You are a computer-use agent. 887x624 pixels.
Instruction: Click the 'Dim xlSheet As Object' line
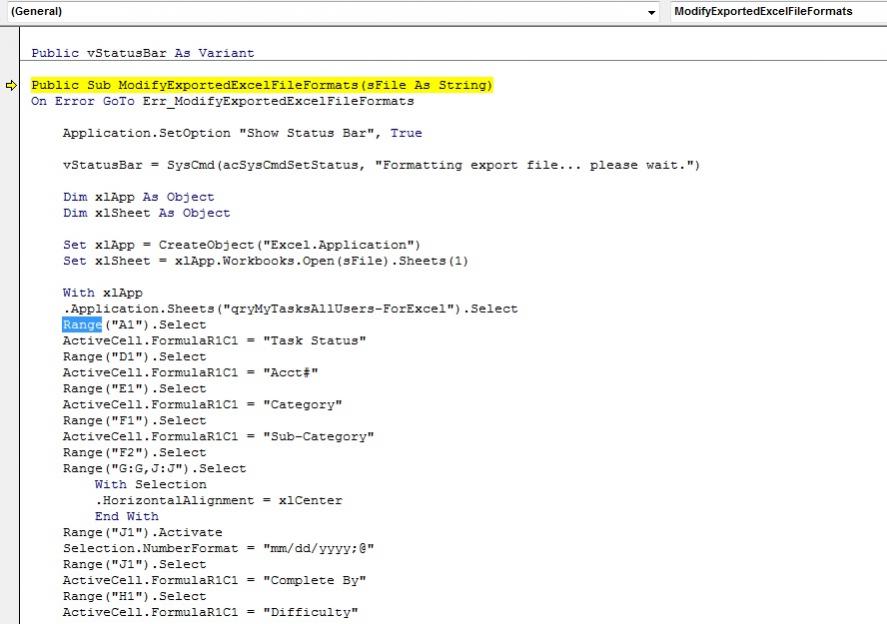click(x=147, y=213)
